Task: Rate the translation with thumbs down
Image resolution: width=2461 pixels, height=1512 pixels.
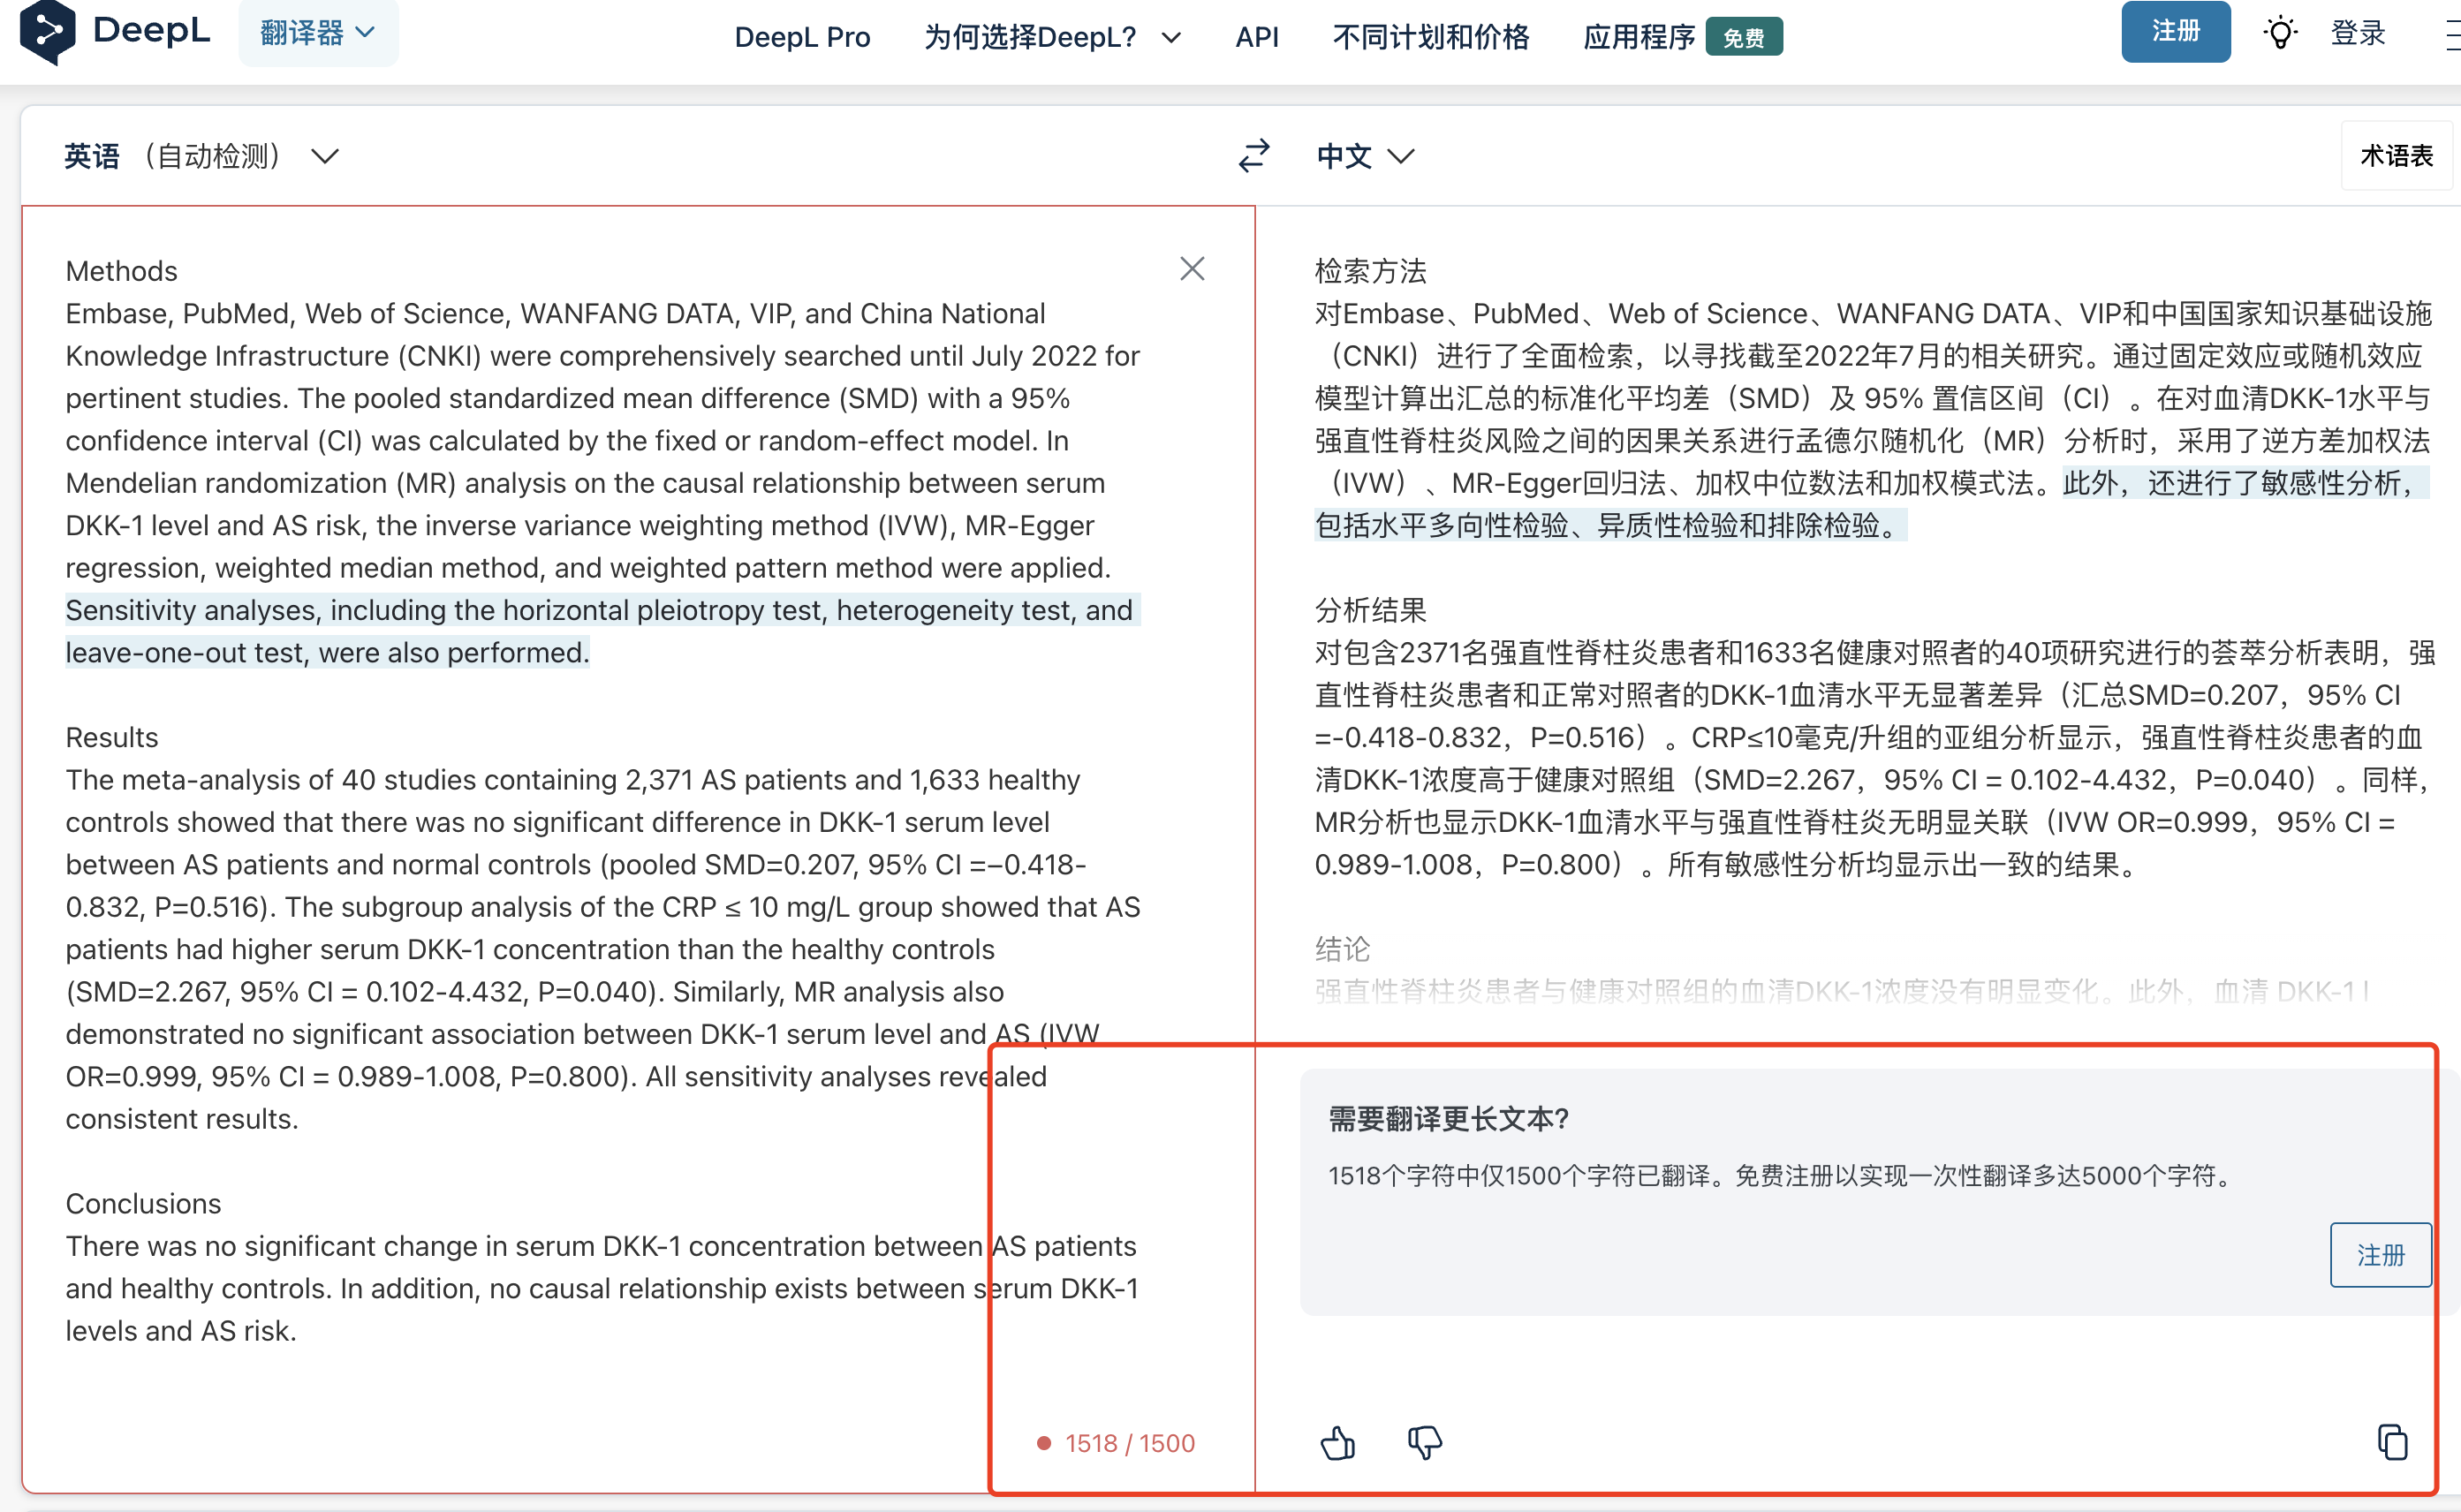Action: tap(1425, 1443)
